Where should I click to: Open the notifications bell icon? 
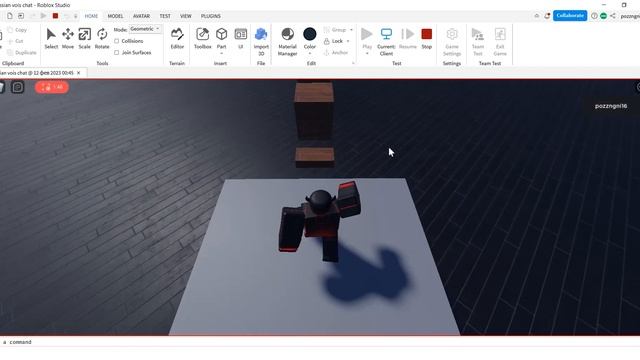[x=547, y=16]
